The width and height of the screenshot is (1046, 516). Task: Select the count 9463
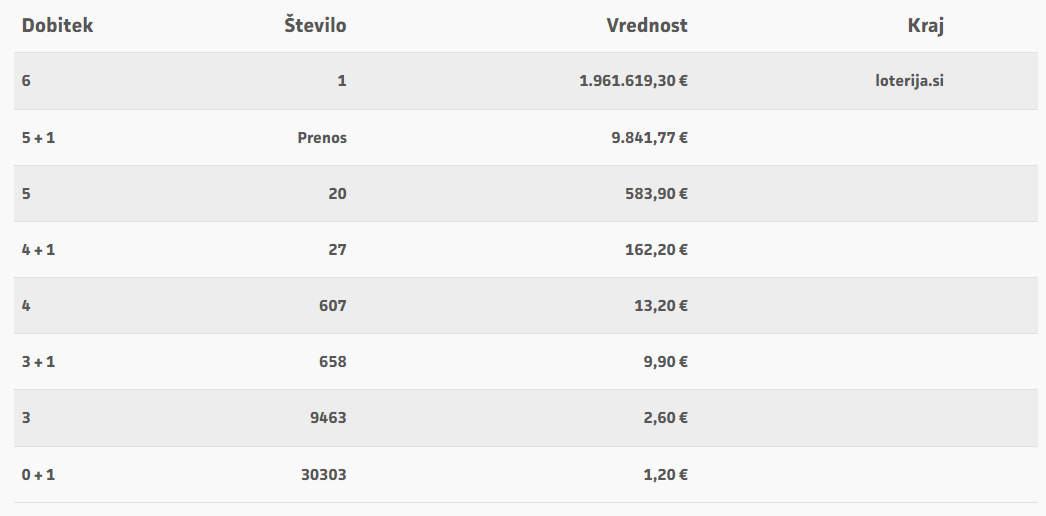click(328, 418)
